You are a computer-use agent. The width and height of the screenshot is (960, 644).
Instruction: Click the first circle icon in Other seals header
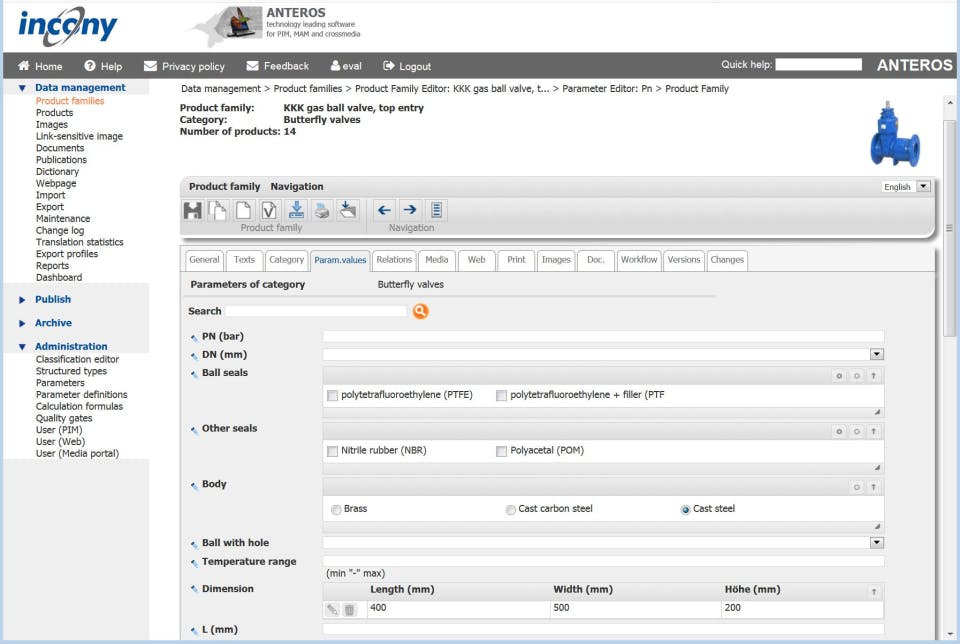pos(839,432)
